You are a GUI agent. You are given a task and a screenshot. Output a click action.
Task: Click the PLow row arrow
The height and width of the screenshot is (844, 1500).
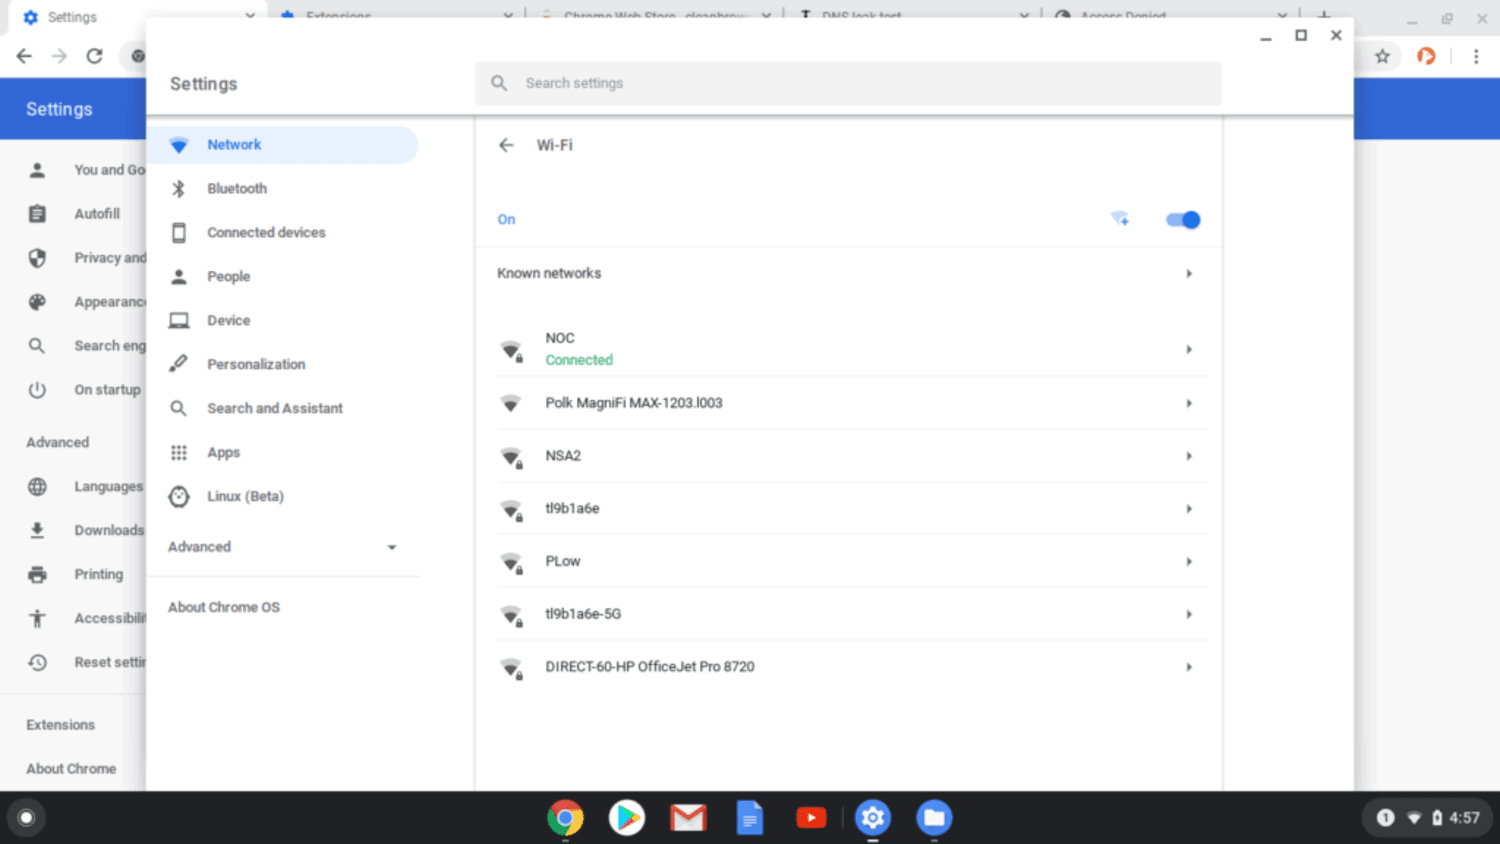click(x=1189, y=562)
